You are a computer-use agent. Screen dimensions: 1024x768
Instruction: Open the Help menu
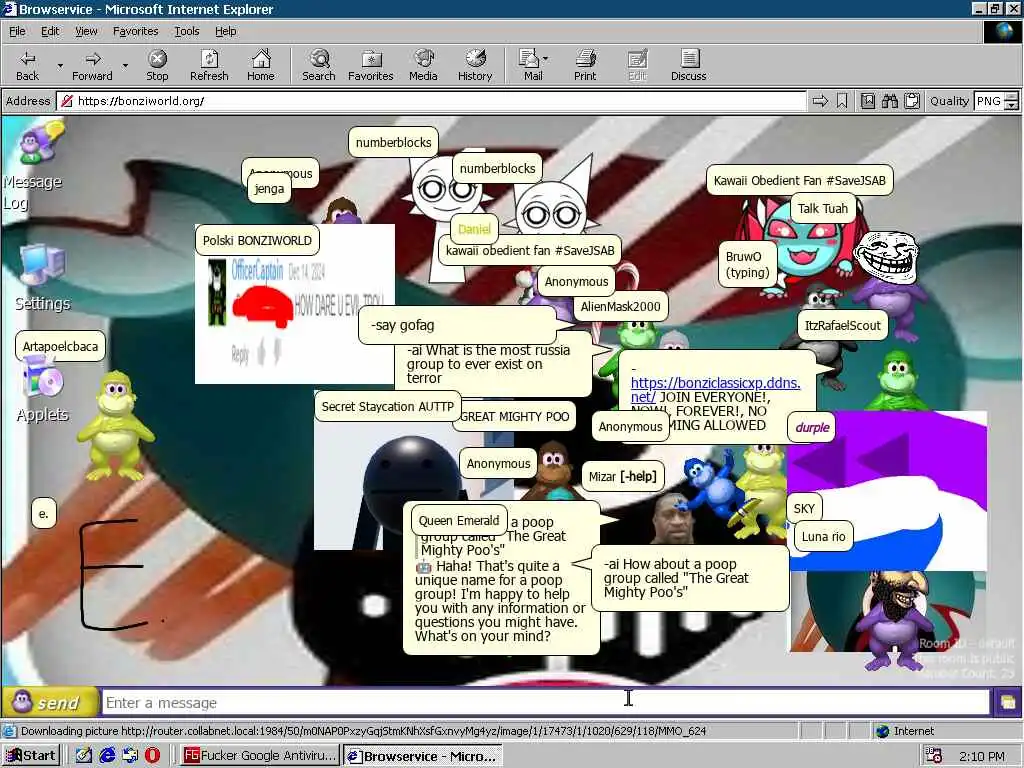(225, 31)
